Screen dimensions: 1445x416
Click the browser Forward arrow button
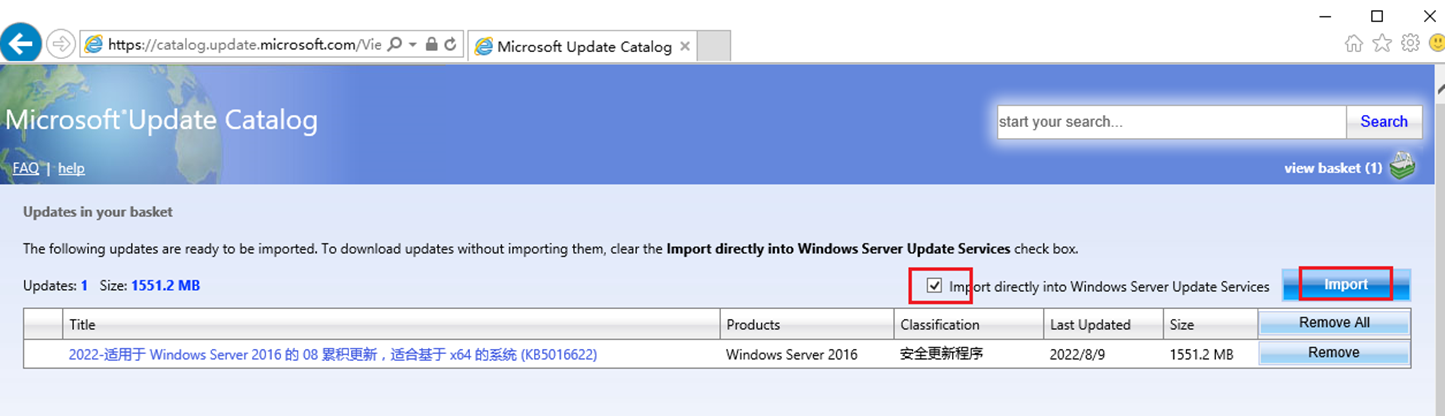(61, 43)
